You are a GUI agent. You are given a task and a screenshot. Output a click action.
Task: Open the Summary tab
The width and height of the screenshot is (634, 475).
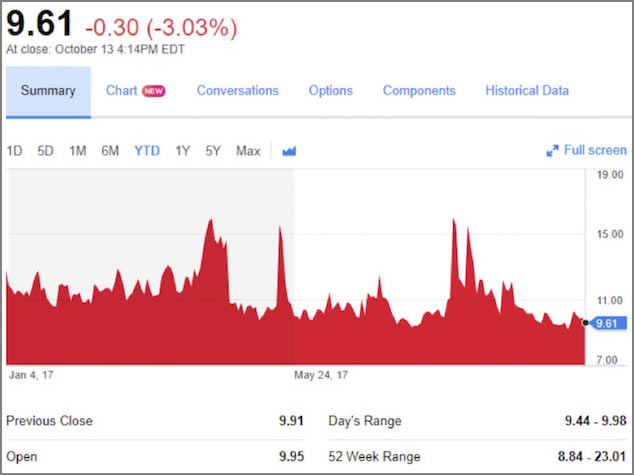click(x=48, y=91)
